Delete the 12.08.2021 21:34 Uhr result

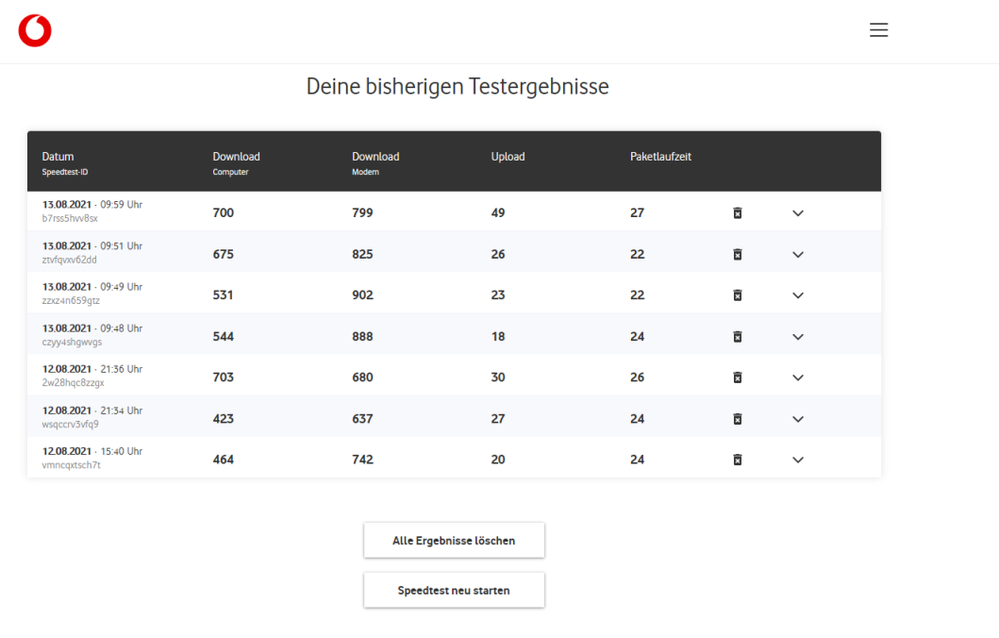point(737,419)
